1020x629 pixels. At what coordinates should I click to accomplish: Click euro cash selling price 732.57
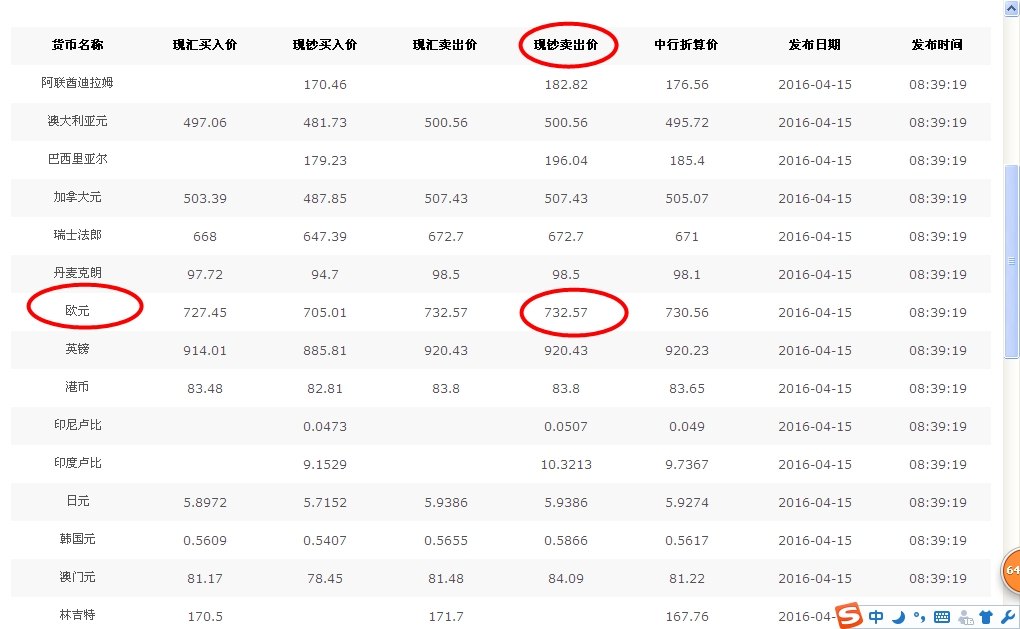566,313
